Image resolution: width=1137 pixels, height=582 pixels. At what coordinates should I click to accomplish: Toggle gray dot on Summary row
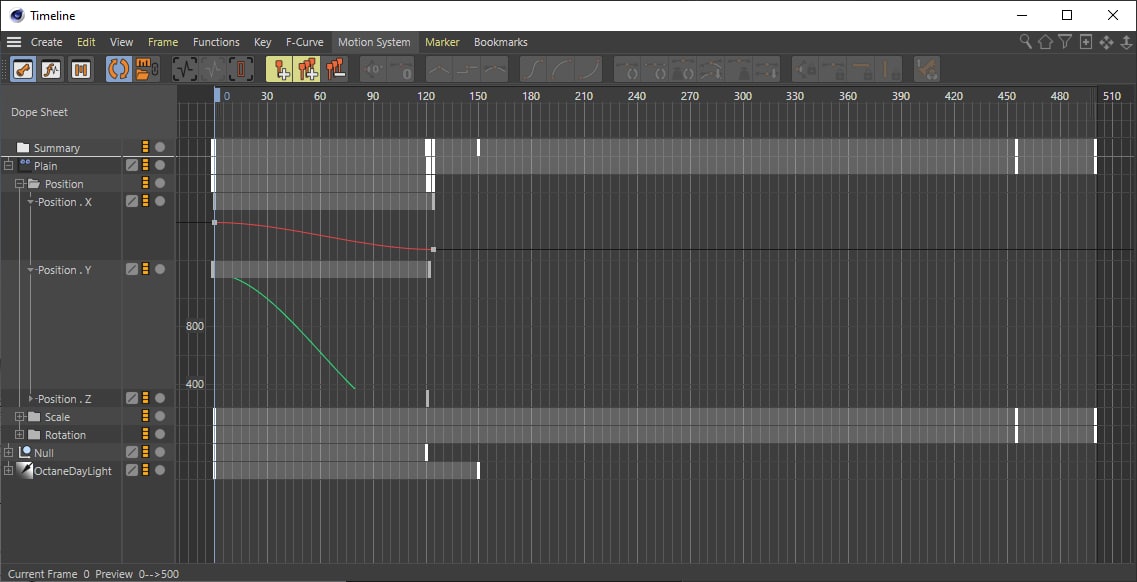click(160, 147)
